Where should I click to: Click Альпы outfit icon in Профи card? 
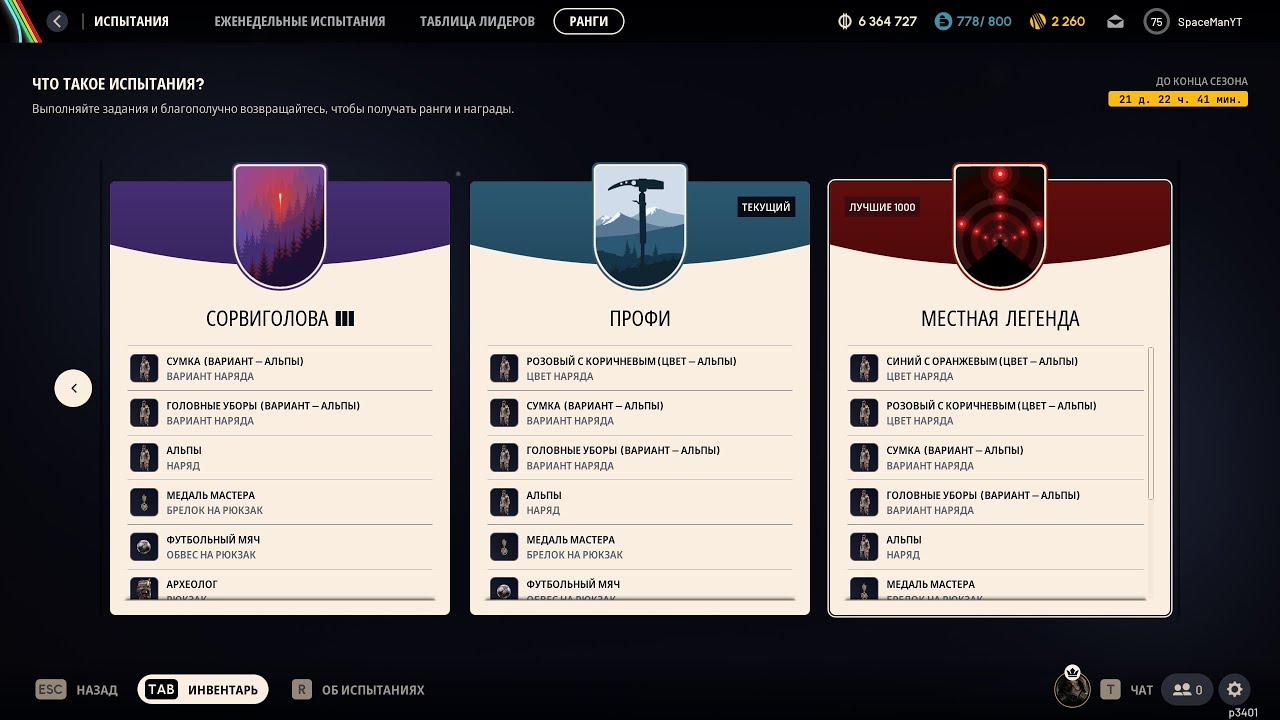(x=504, y=502)
